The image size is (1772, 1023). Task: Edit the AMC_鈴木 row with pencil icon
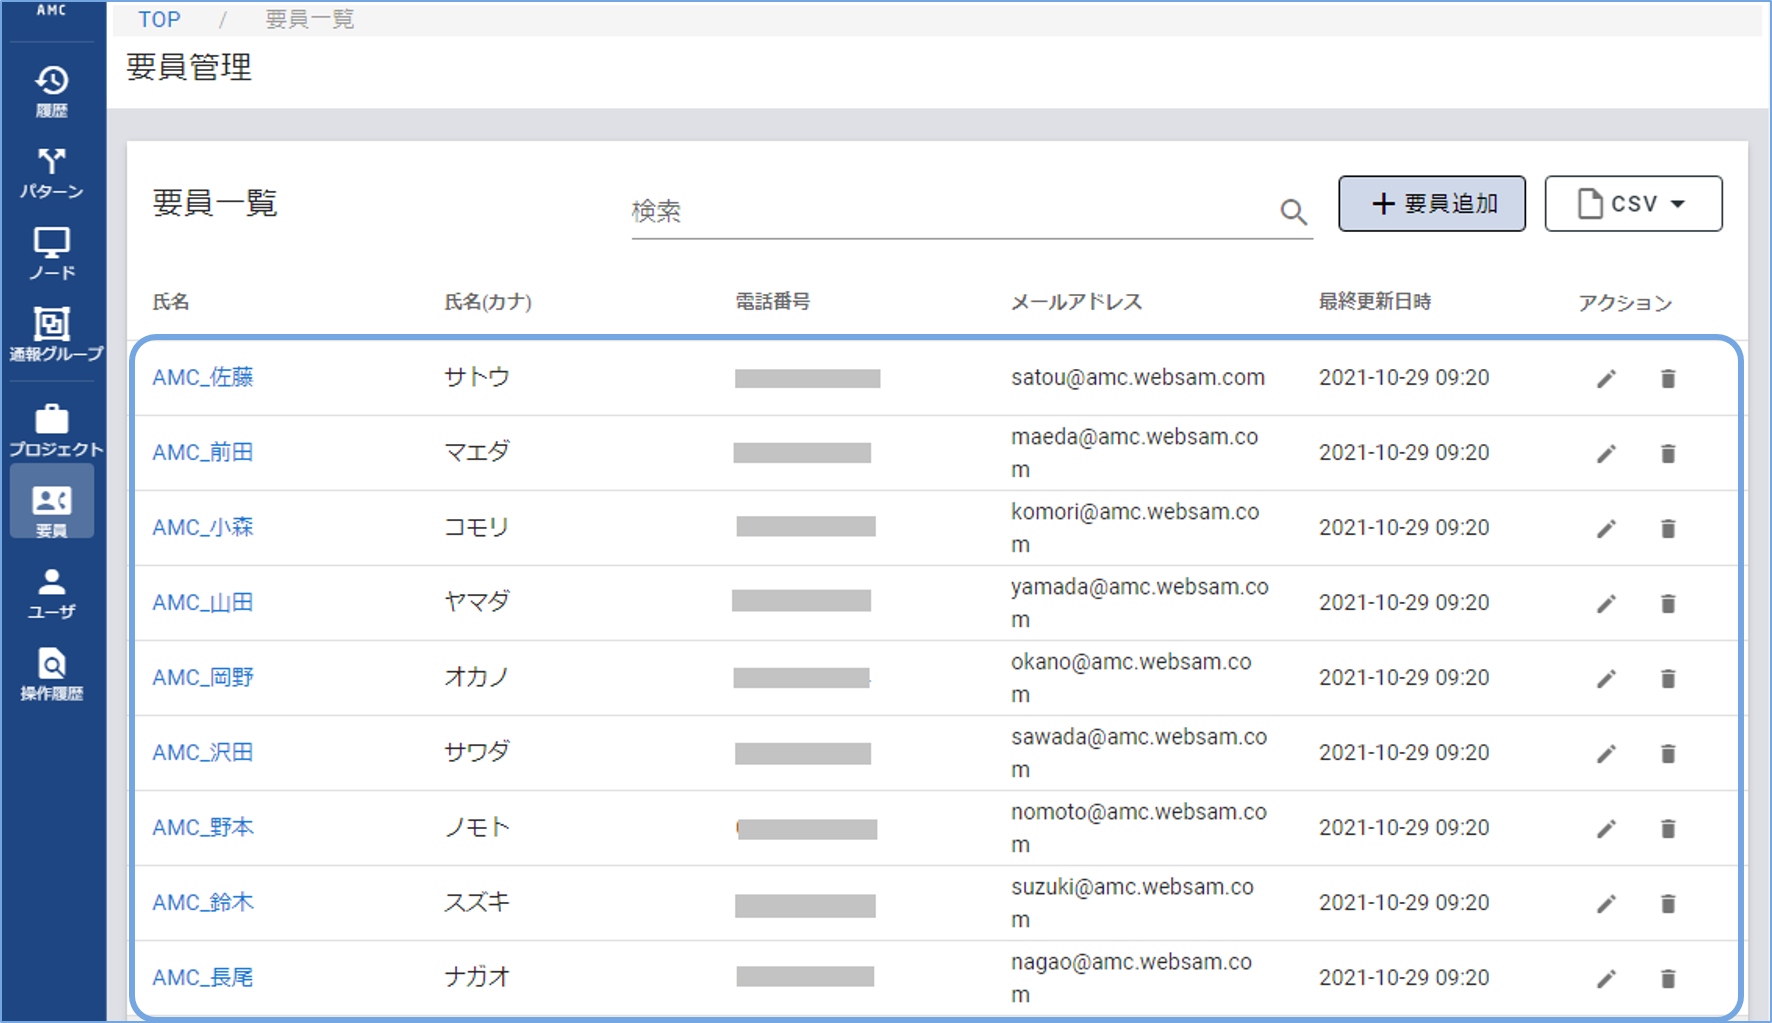click(x=1606, y=903)
